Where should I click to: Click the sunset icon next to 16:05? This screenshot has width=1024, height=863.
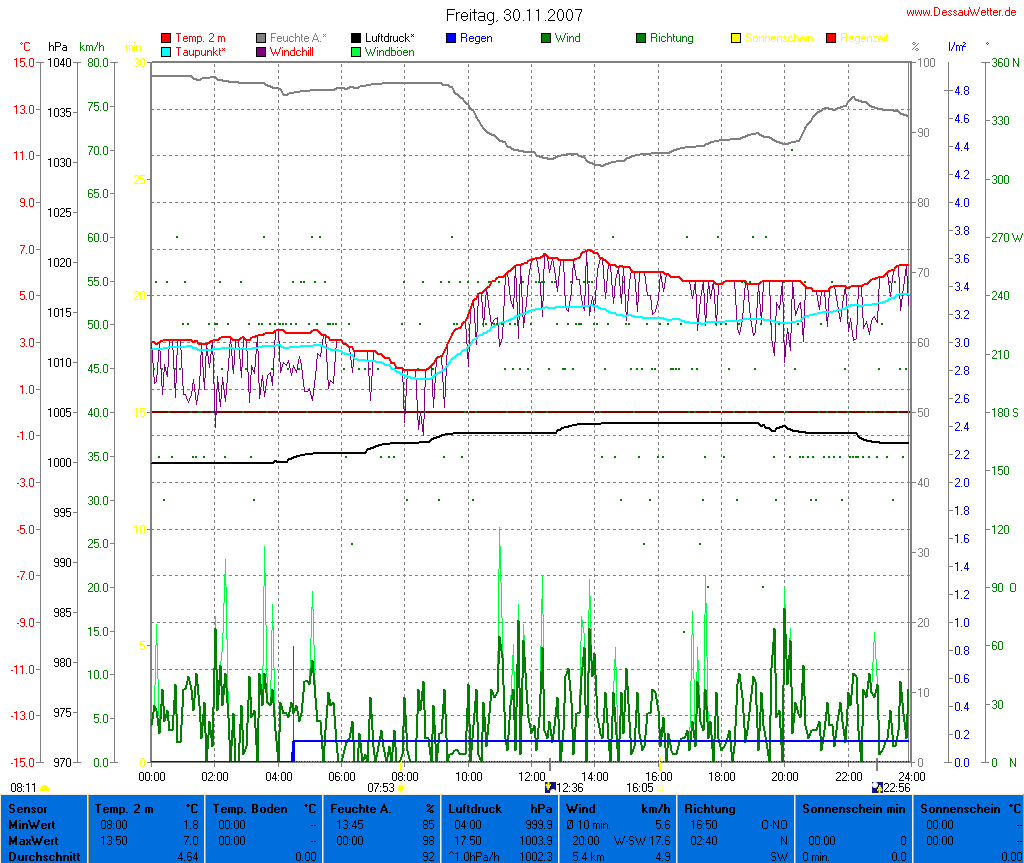[x=659, y=788]
